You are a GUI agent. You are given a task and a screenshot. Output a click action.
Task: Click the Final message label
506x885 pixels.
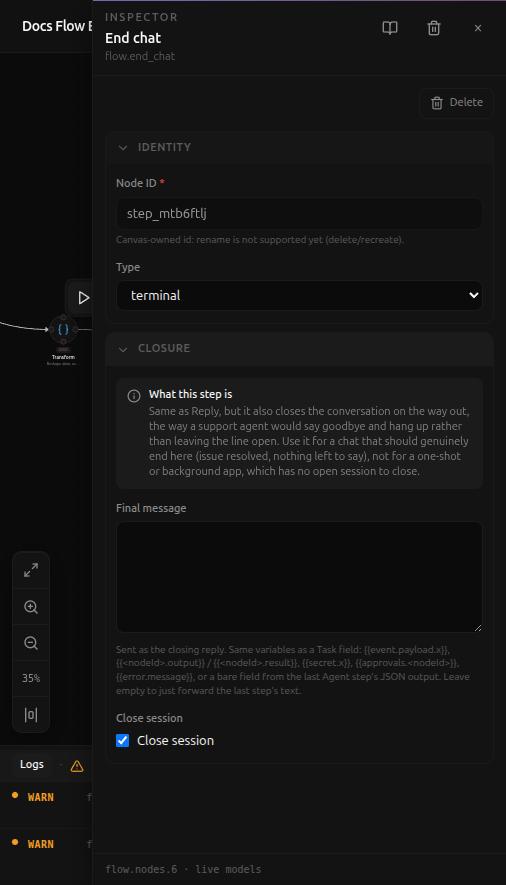click(x=151, y=508)
